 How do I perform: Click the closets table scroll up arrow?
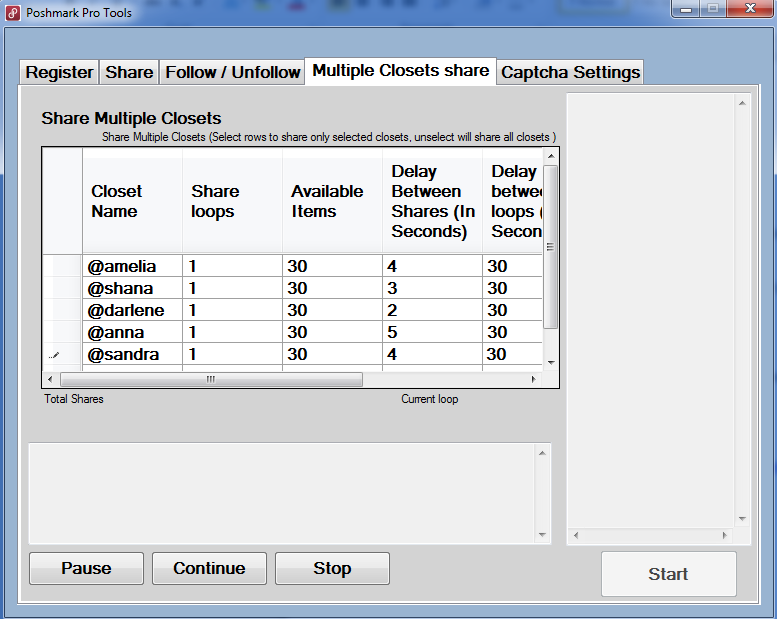point(551,156)
